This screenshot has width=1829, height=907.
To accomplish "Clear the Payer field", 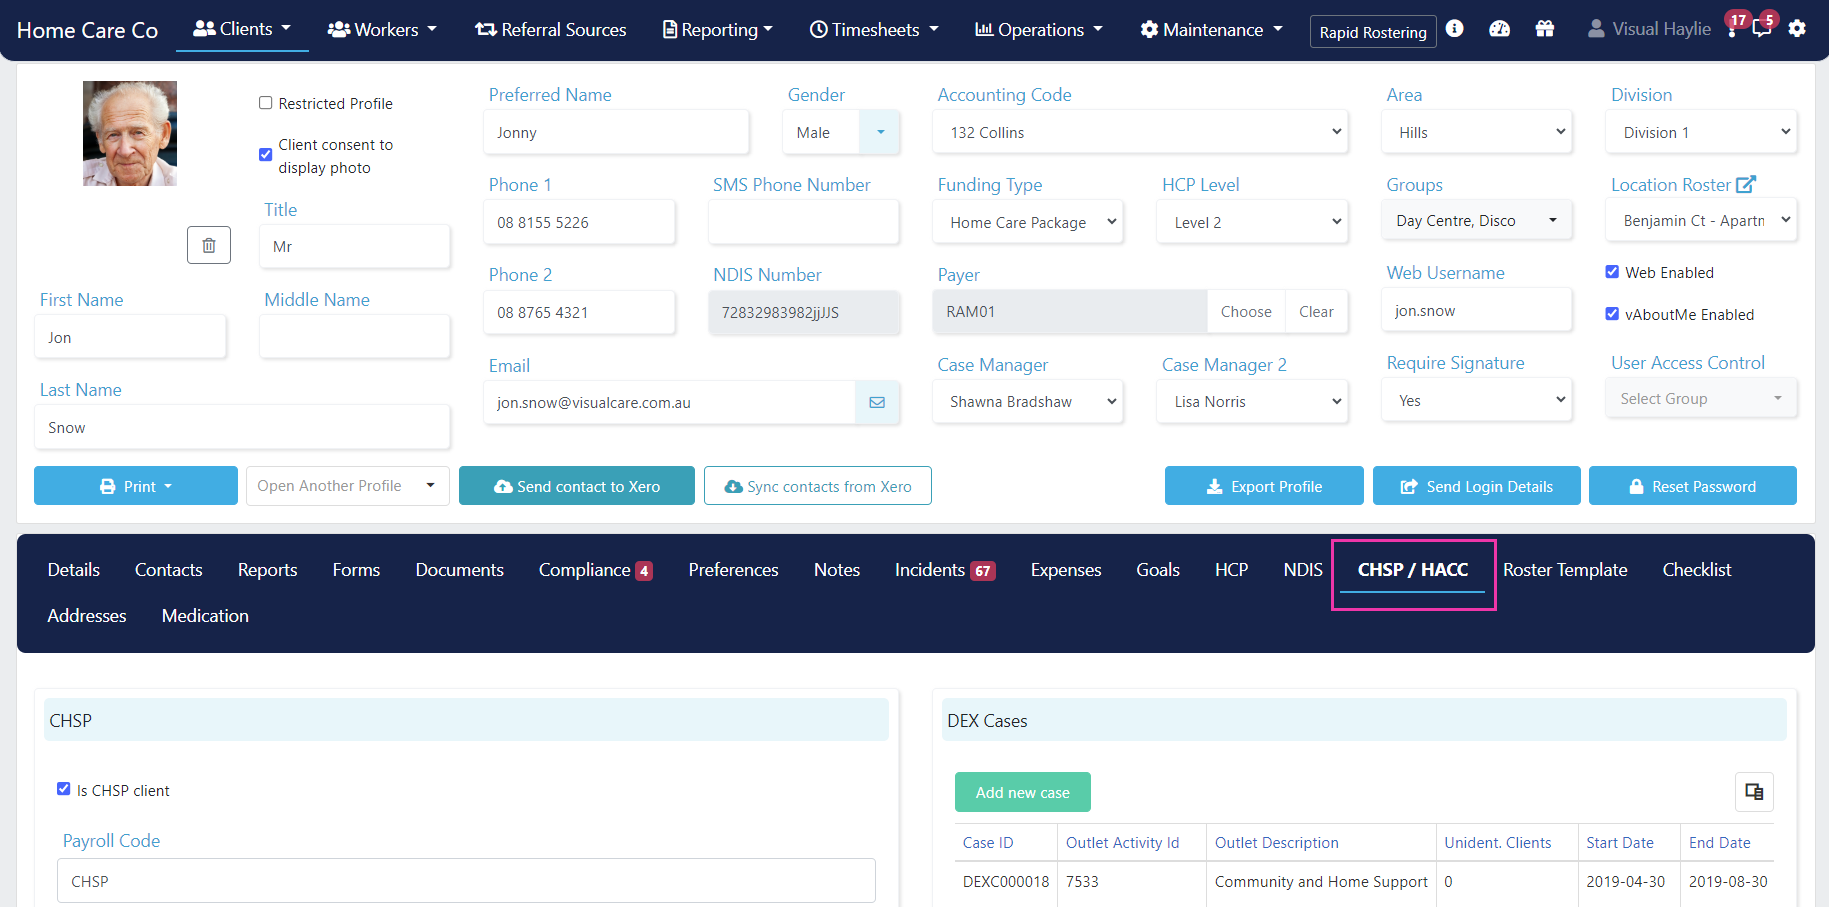I will click(x=1316, y=312).
